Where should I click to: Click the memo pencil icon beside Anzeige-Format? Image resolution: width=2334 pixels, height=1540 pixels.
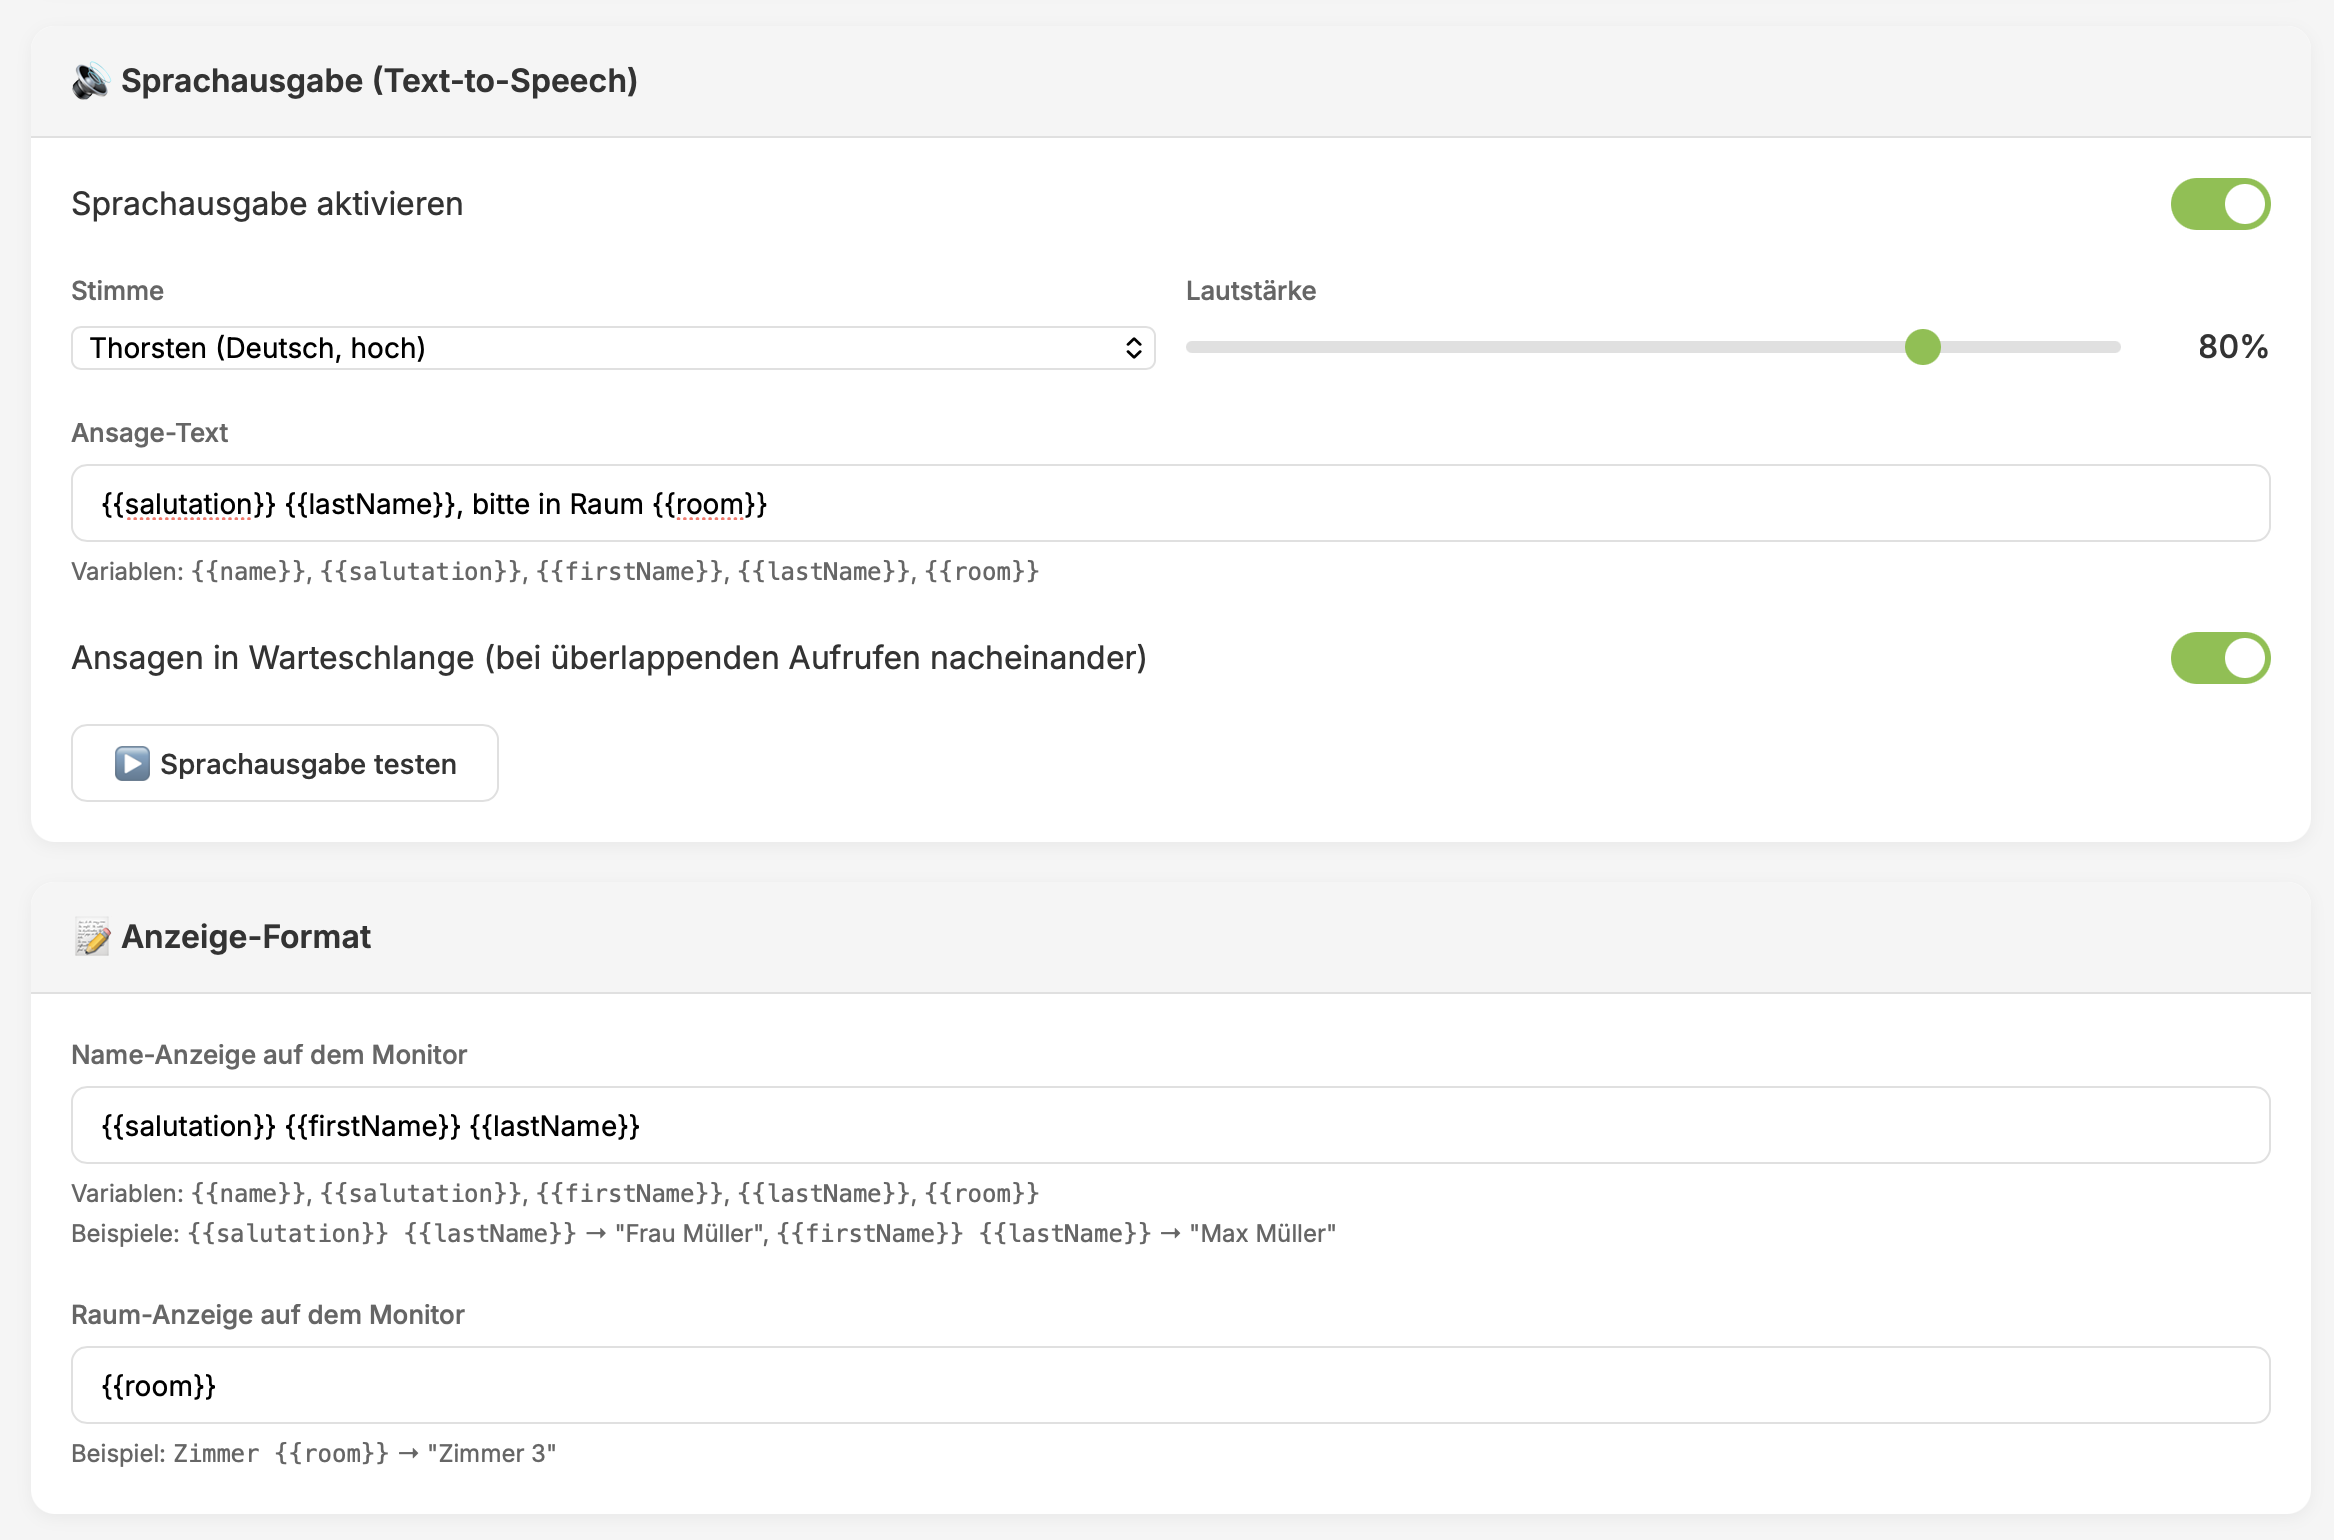[x=93, y=937]
